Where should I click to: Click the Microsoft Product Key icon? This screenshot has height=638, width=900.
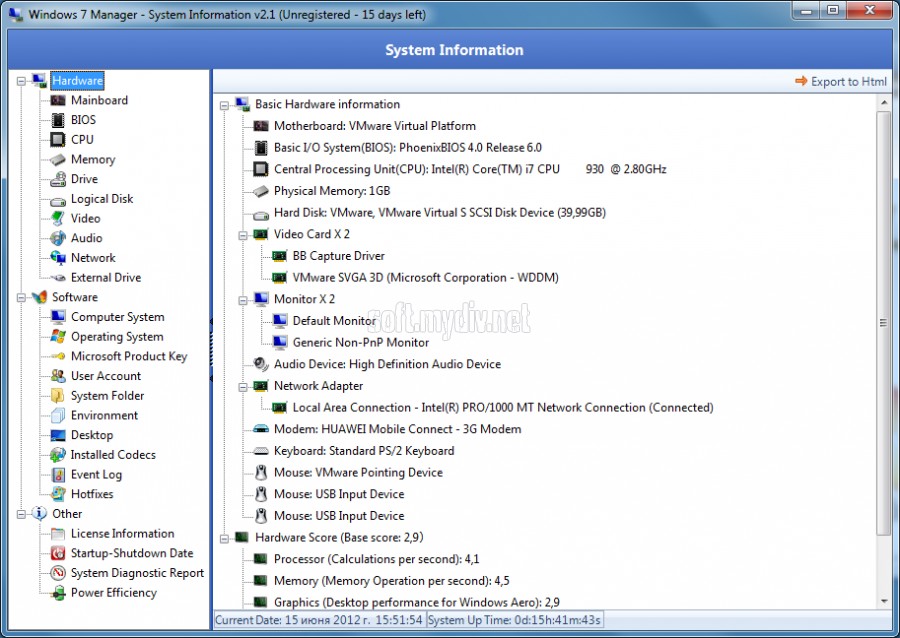[x=58, y=356]
